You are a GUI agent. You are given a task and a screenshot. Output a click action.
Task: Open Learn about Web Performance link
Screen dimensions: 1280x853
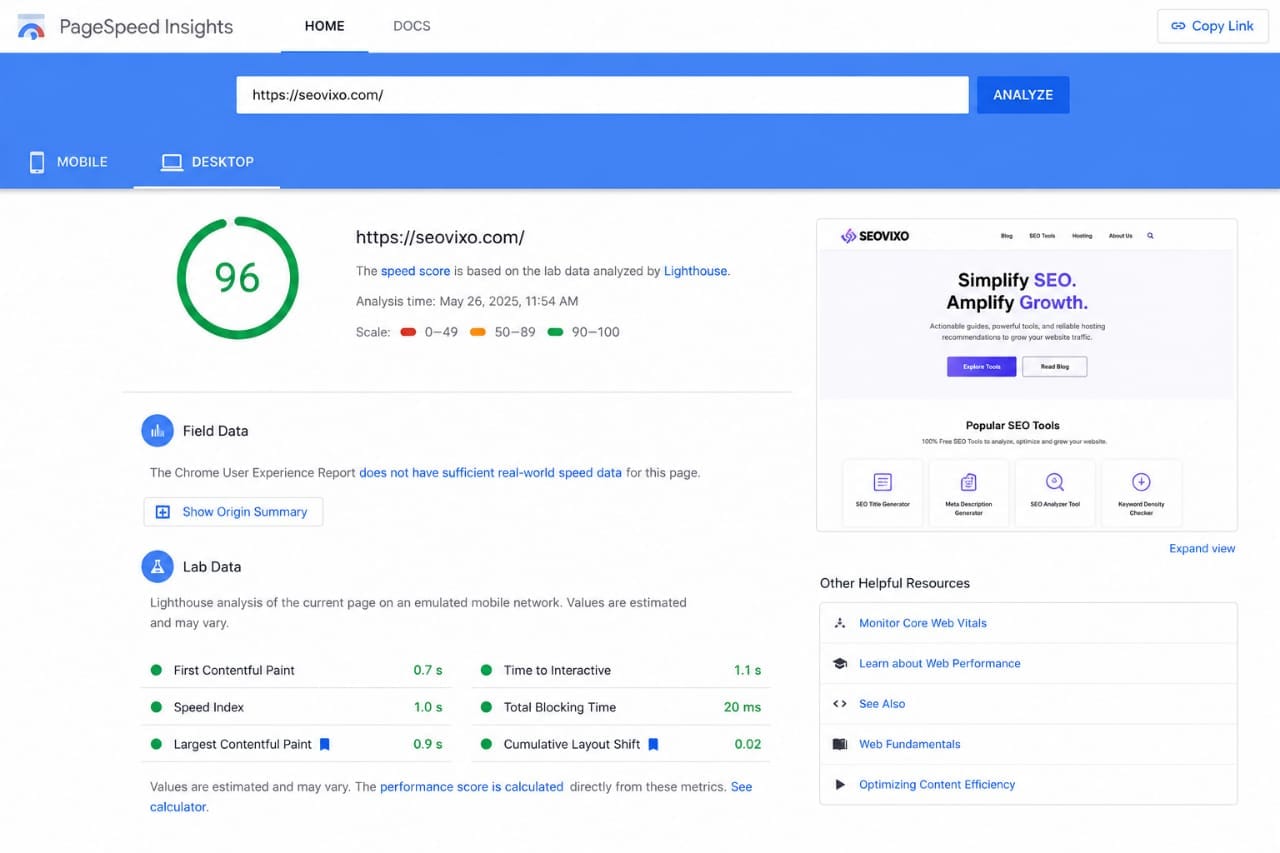pyautogui.click(x=940, y=663)
